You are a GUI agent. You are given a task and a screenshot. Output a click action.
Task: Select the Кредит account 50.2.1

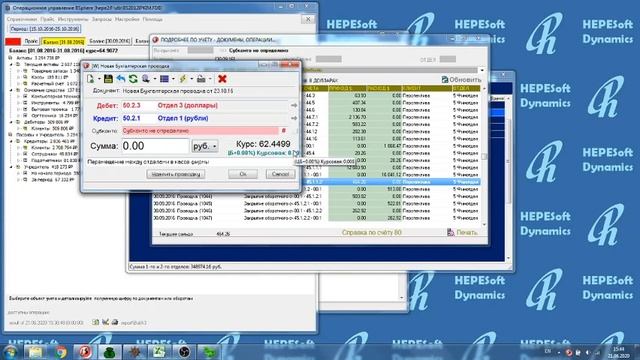(x=131, y=118)
